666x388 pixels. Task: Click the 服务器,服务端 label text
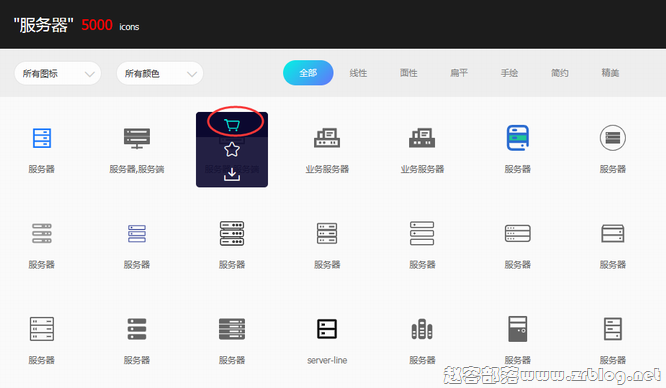tap(137, 169)
